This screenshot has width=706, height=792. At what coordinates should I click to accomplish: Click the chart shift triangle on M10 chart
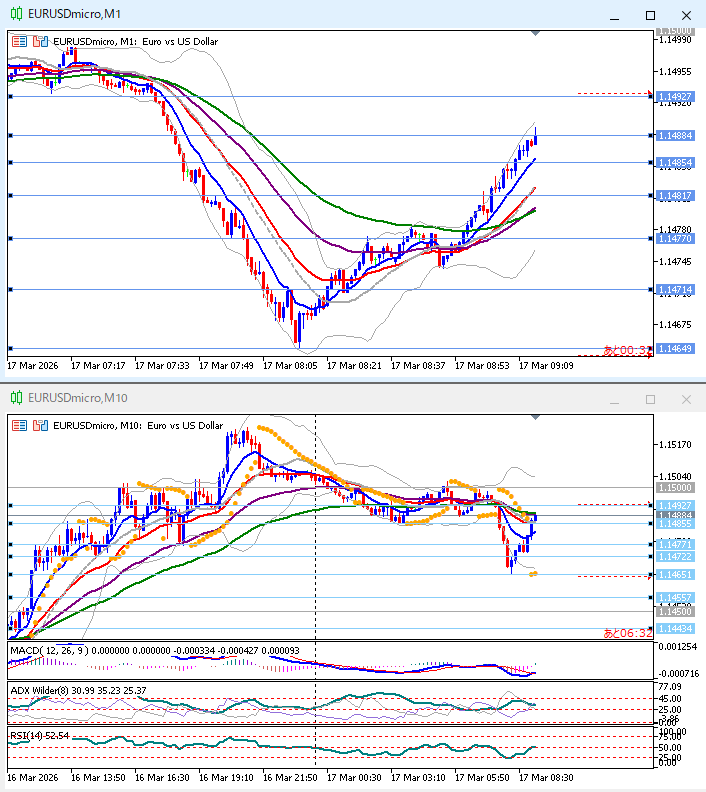tap(536, 417)
